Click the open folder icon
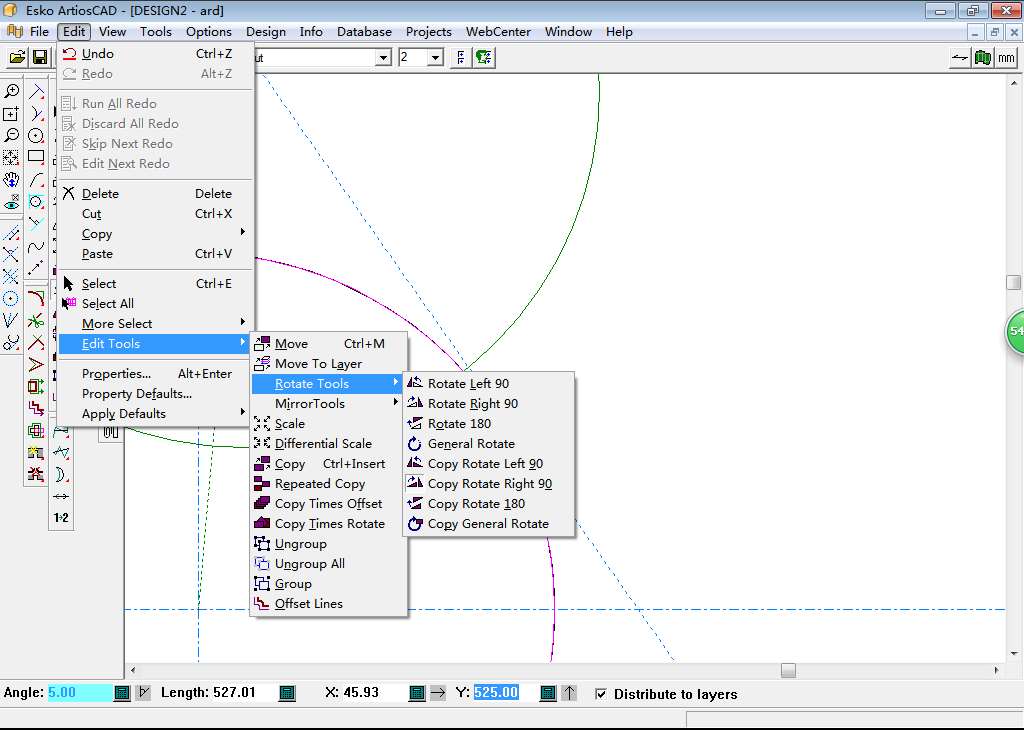Screen dimensions: 1024x730 click(17, 58)
